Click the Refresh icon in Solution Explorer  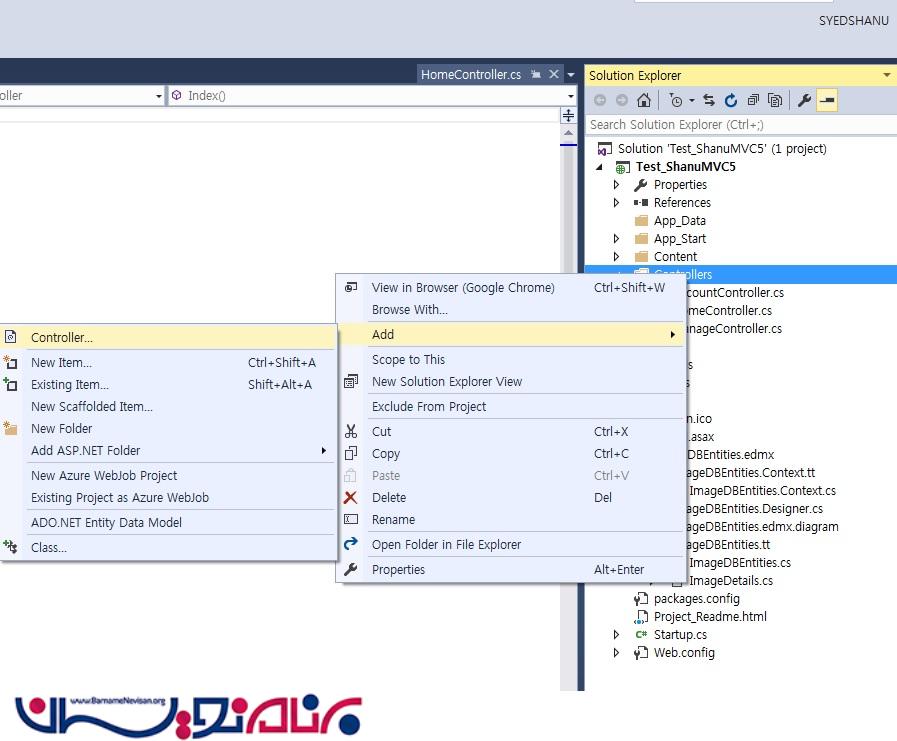click(x=731, y=100)
